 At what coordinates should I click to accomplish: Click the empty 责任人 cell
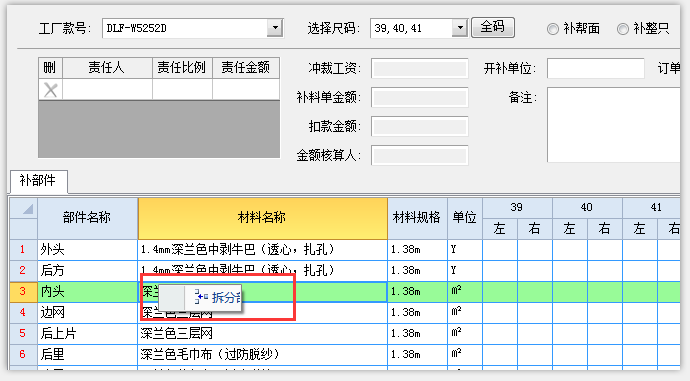click(x=107, y=90)
